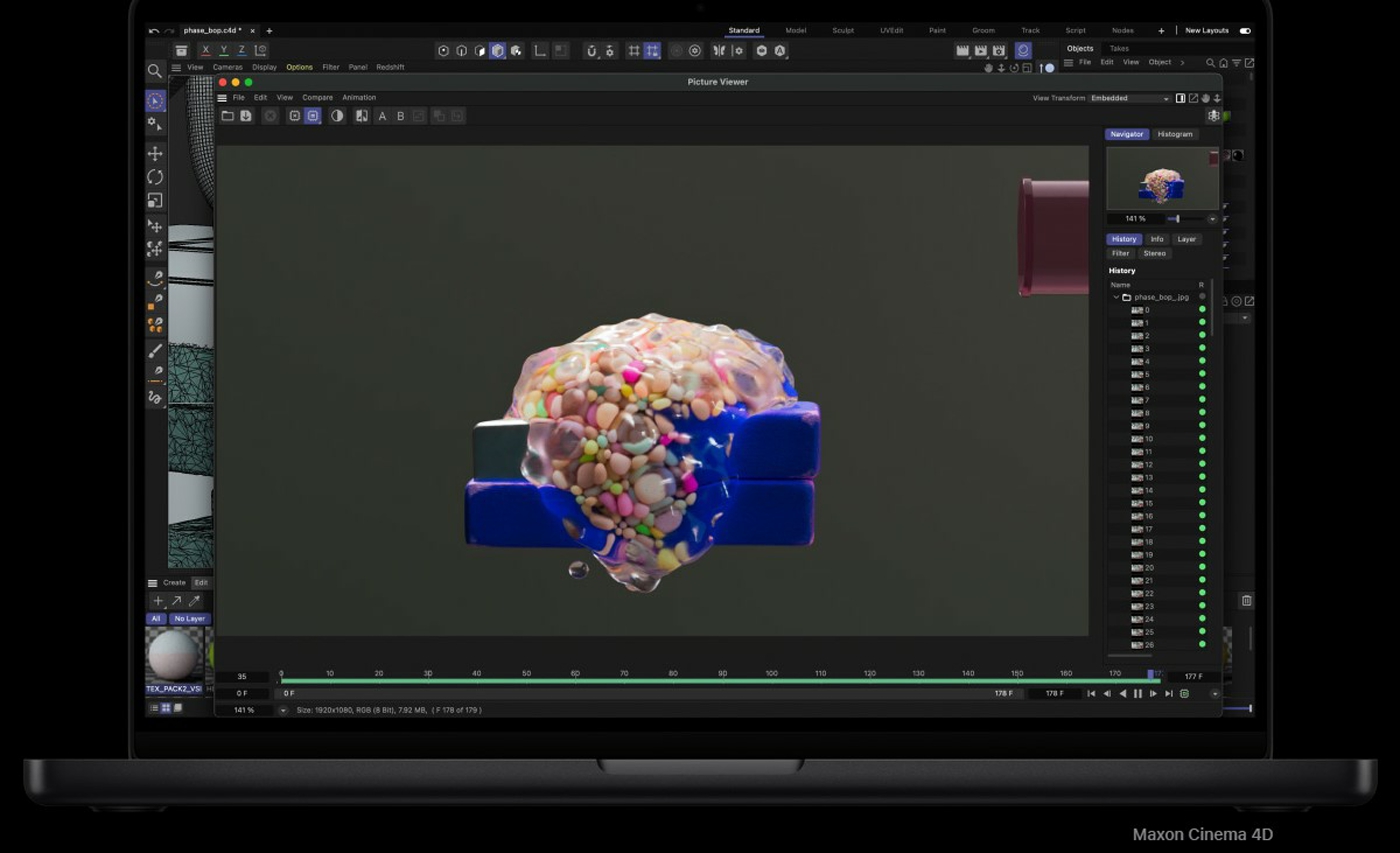This screenshot has height=853, width=1400.
Task: Expand more Objects manager menus chevron
Action: [1182, 63]
